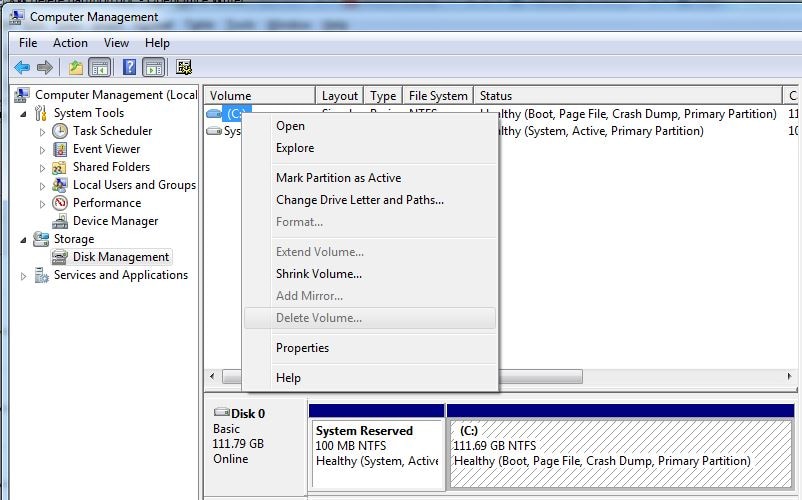Image resolution: width=802 pixels, height=500 pixels.
Task: Sort by the File System column header
Action: pos(438,96)
